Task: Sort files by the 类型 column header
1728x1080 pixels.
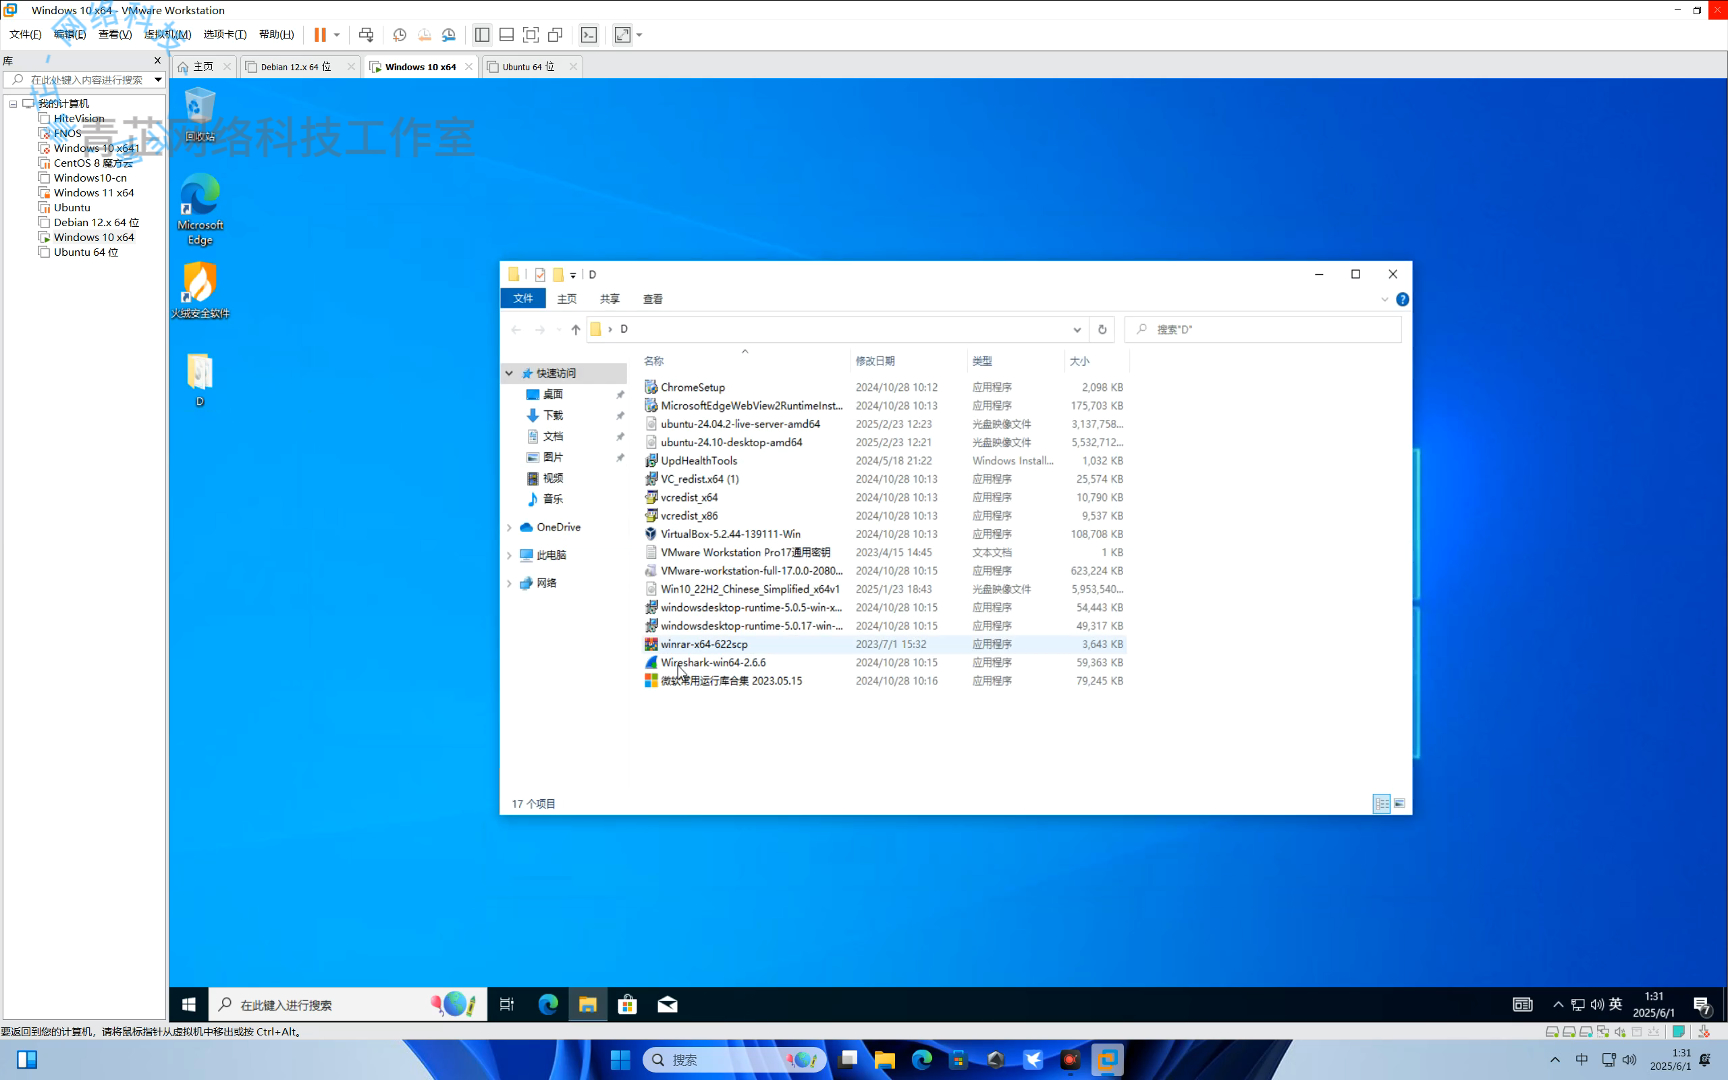Action: pyautogui.click(x=1015, y=361)
